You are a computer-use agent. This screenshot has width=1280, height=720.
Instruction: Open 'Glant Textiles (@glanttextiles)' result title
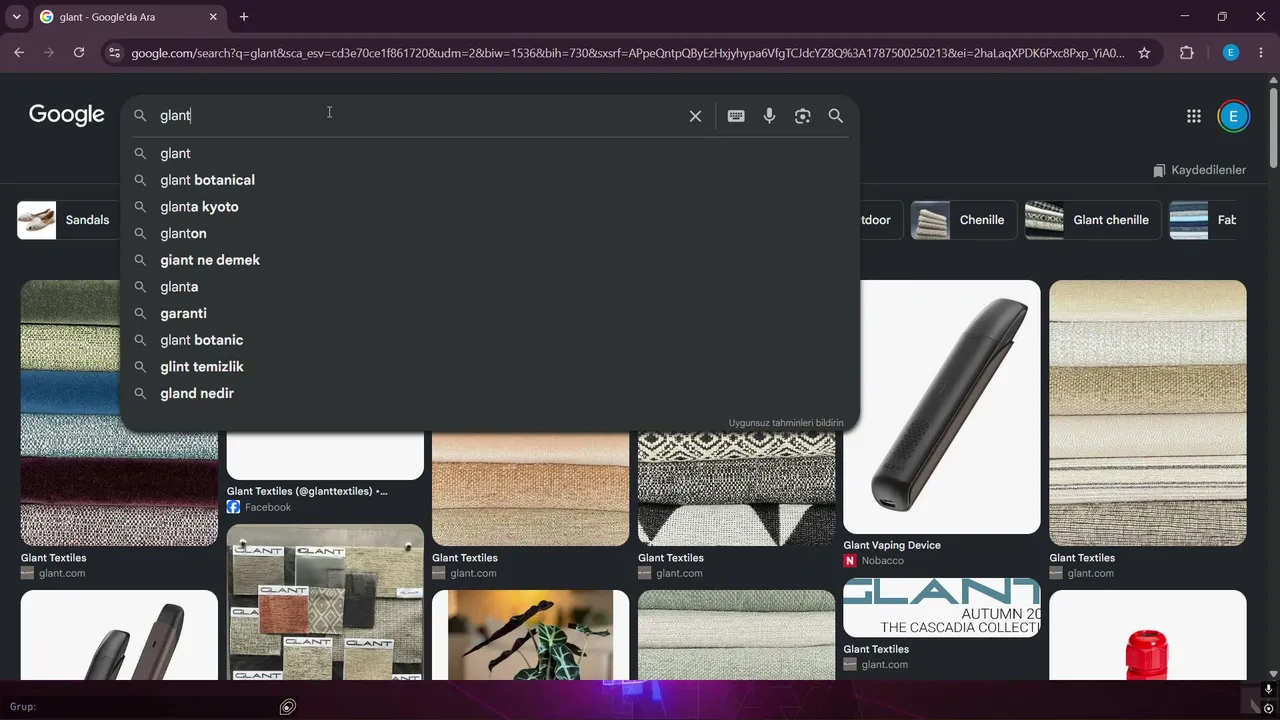pyautogui.click(x=307, y=491)
